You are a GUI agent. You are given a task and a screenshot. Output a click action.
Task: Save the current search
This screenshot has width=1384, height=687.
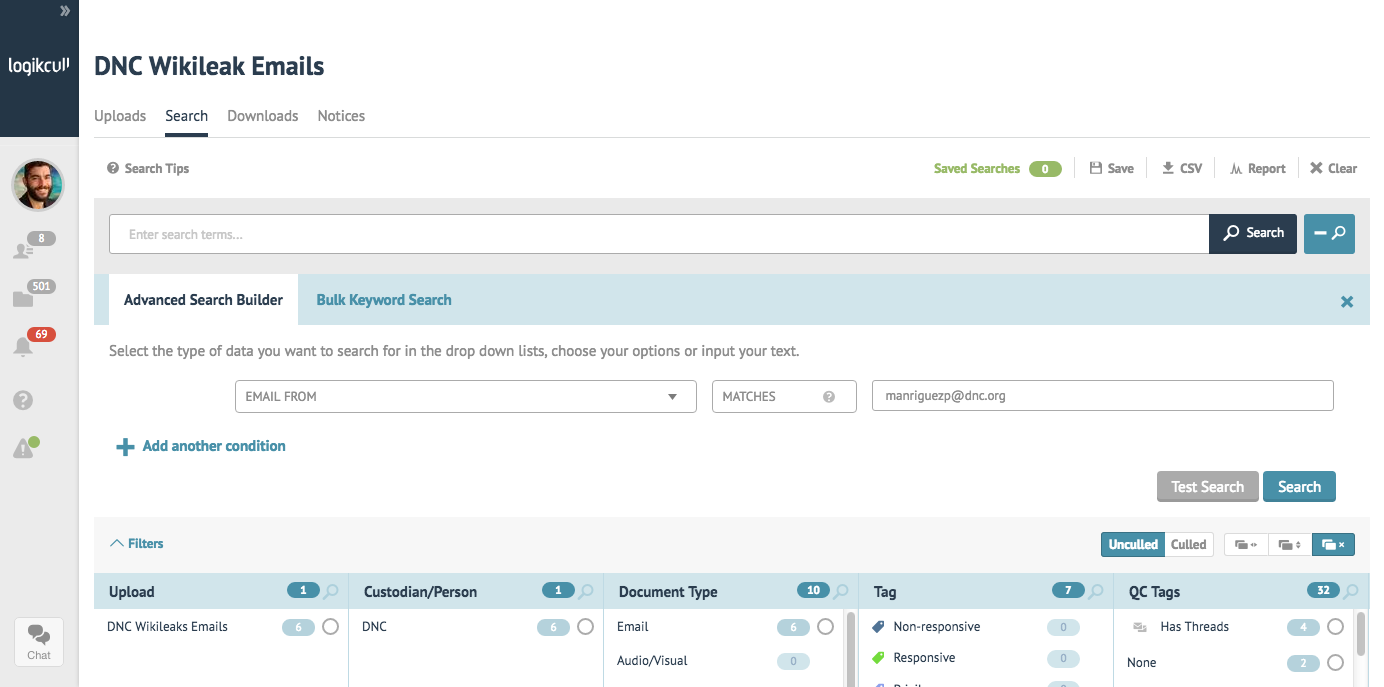[x=1111, y=169]
